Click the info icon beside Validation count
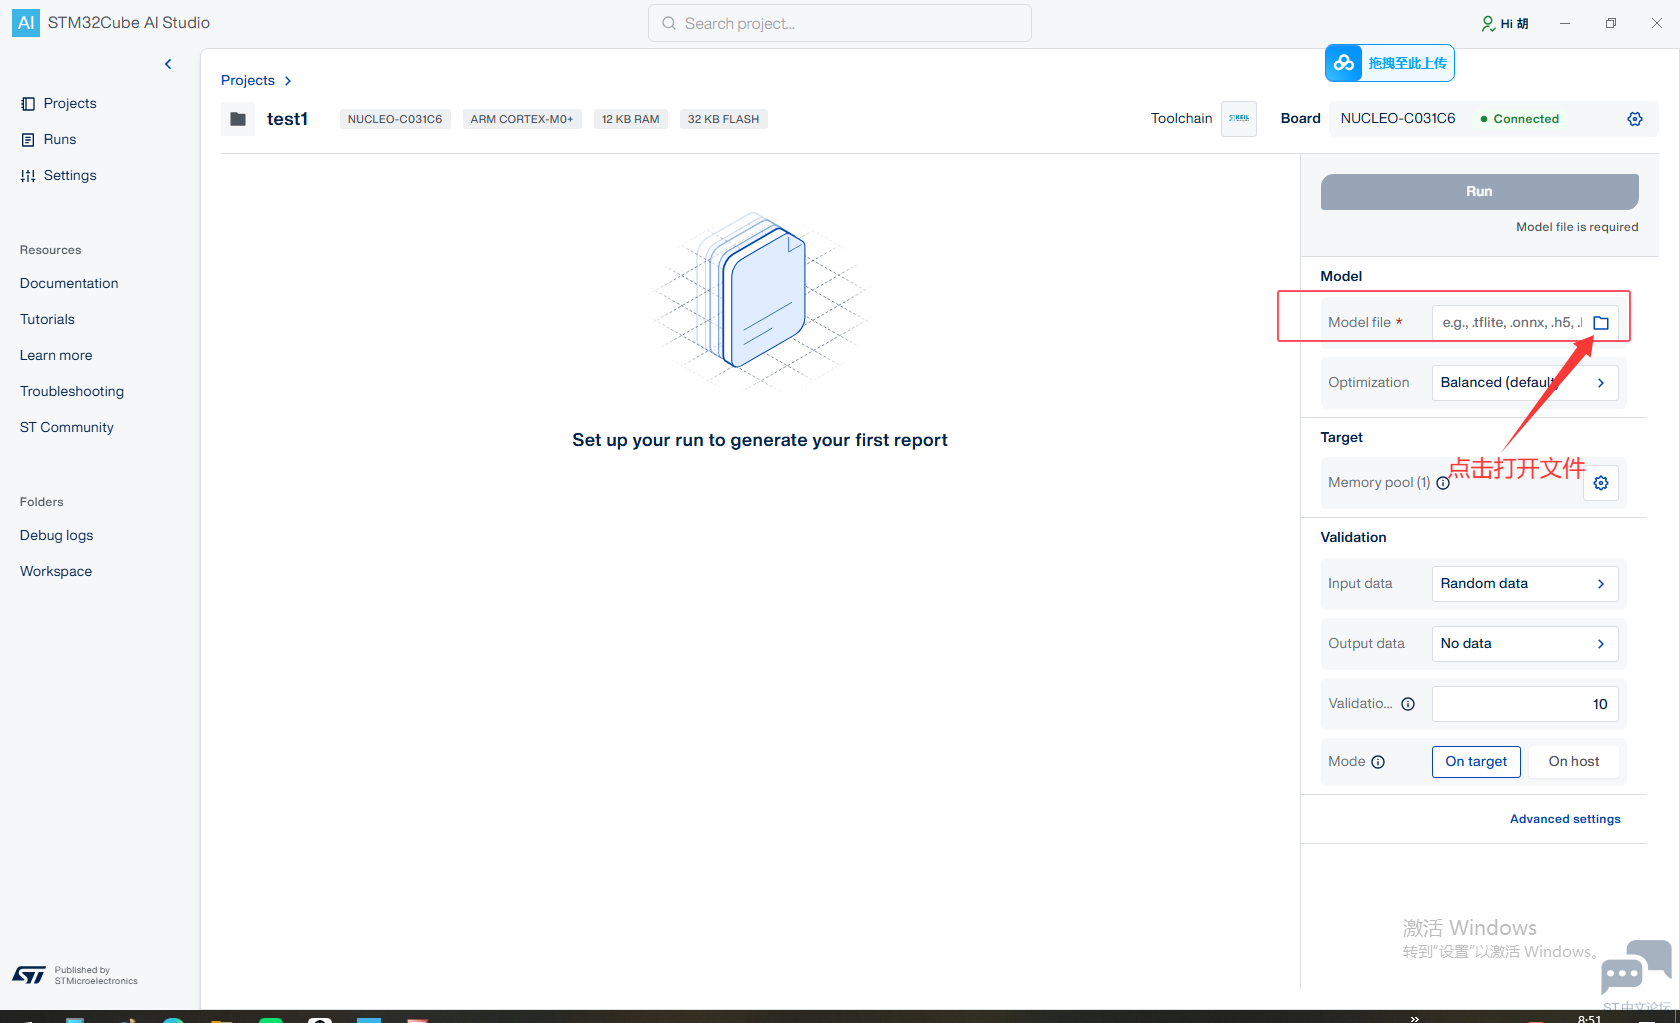The height and width of the screenshot is (1023, 1680). pyautogui.click(x=1408, y=704)
